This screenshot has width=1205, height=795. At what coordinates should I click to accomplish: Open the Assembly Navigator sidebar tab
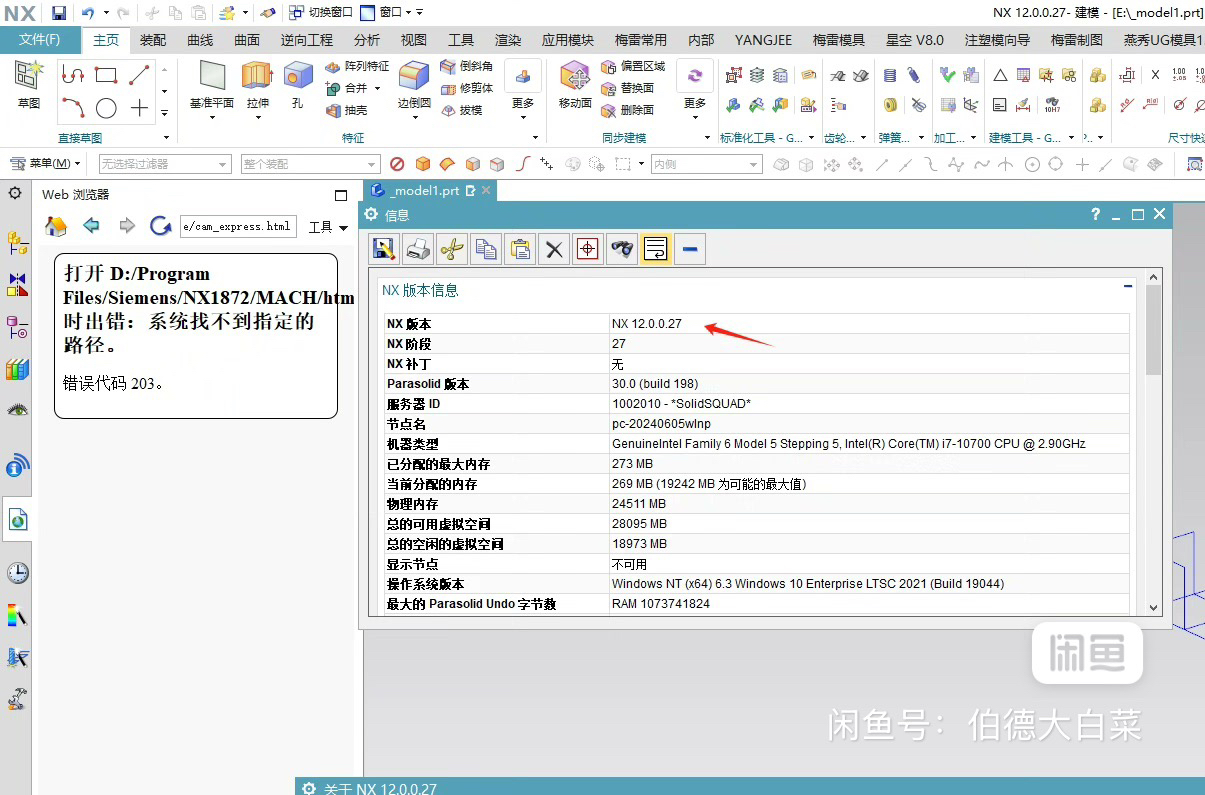click(17, 242)
